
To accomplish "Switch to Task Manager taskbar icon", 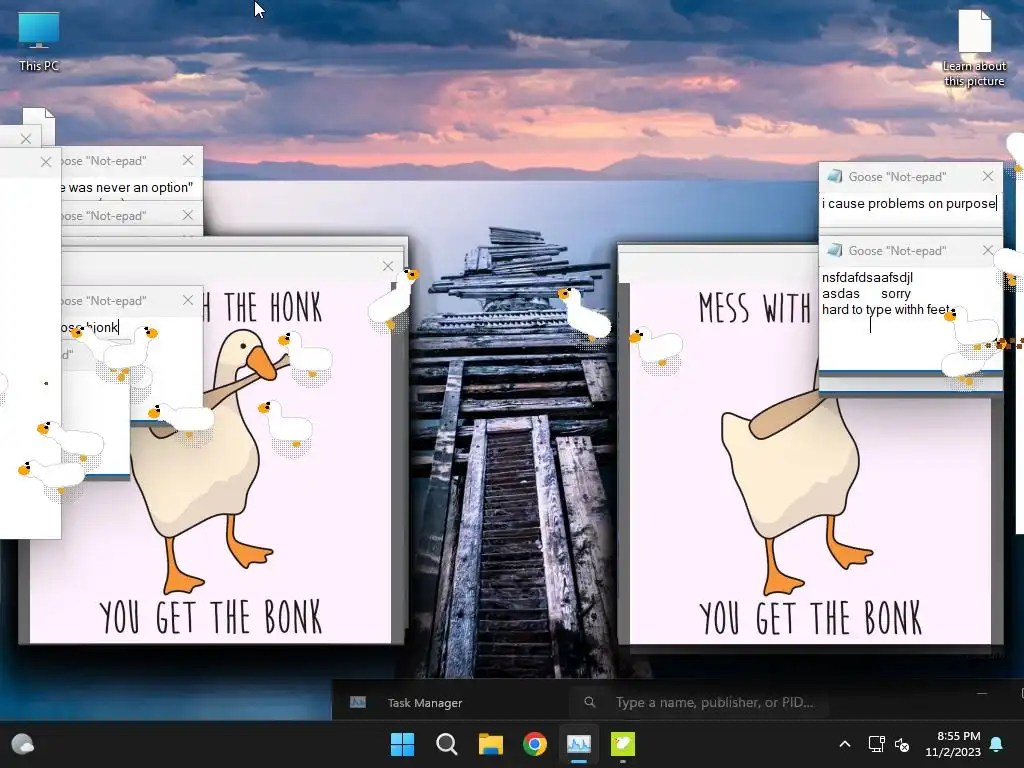I will point(579,744).
